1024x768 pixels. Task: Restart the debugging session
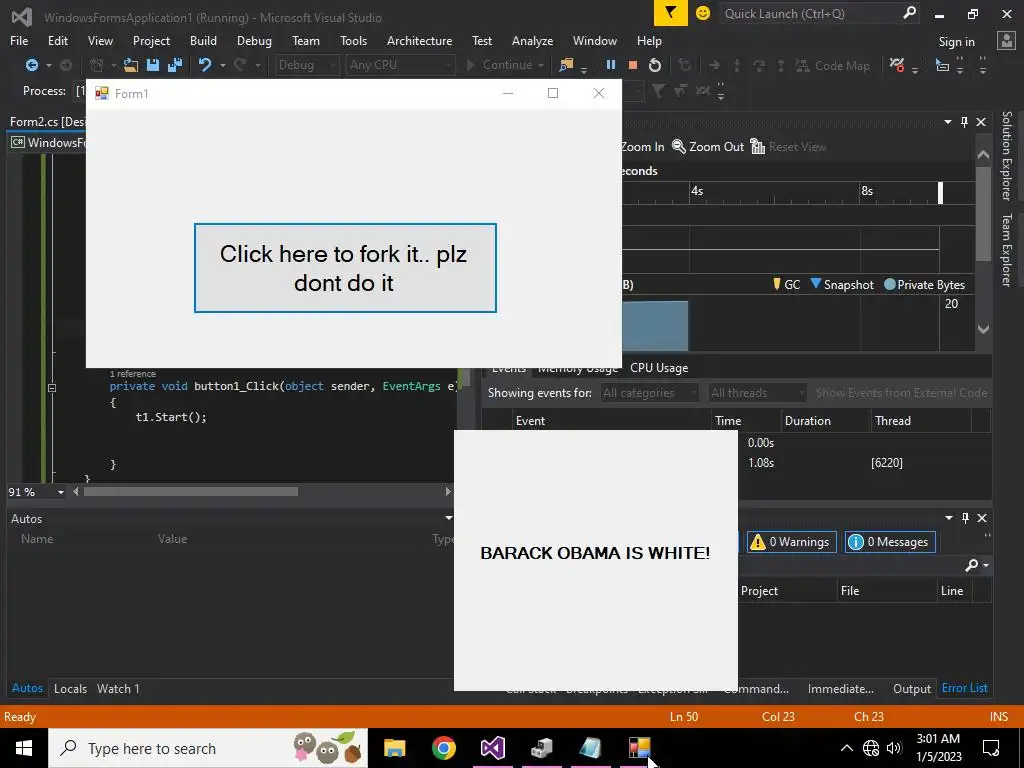[x=654, y=65]
